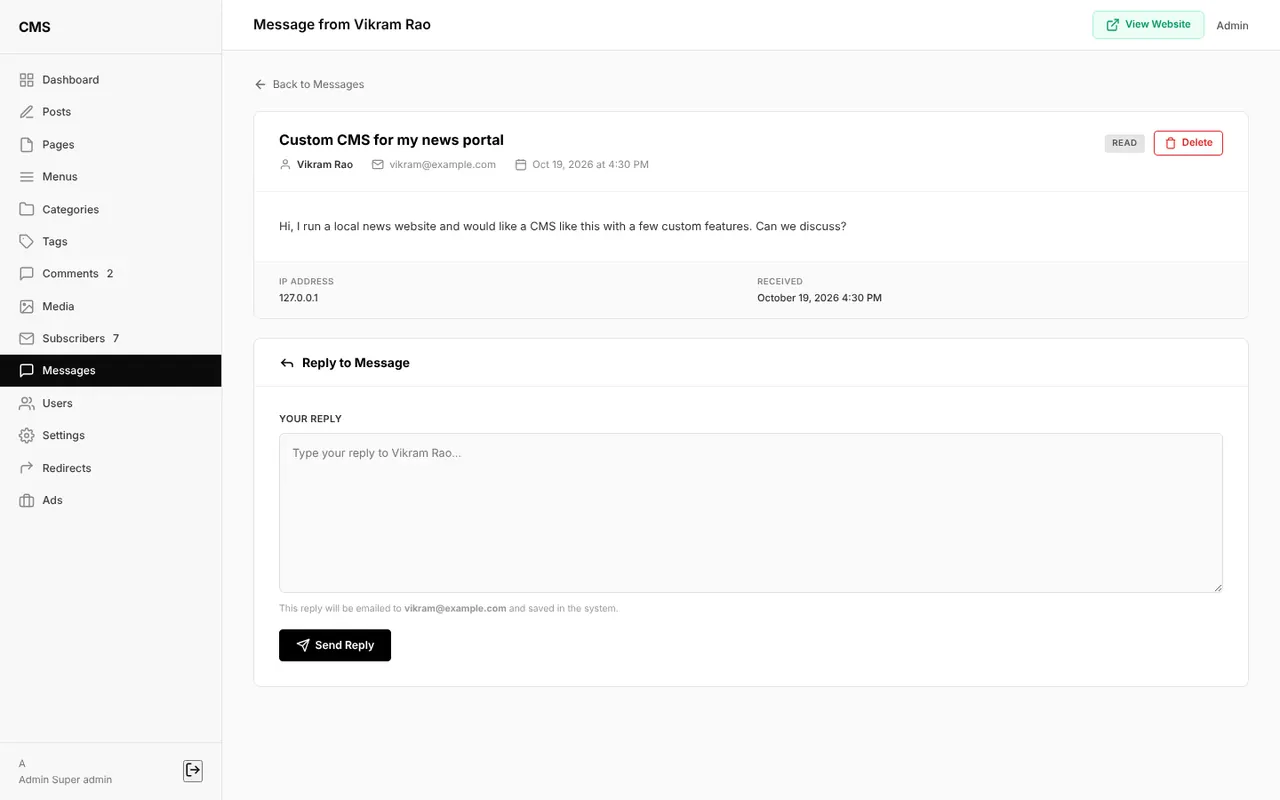The width and height of the screenshot is (1280, 800).
Task: Click the Categories folder icon
Action: point(27,210)
